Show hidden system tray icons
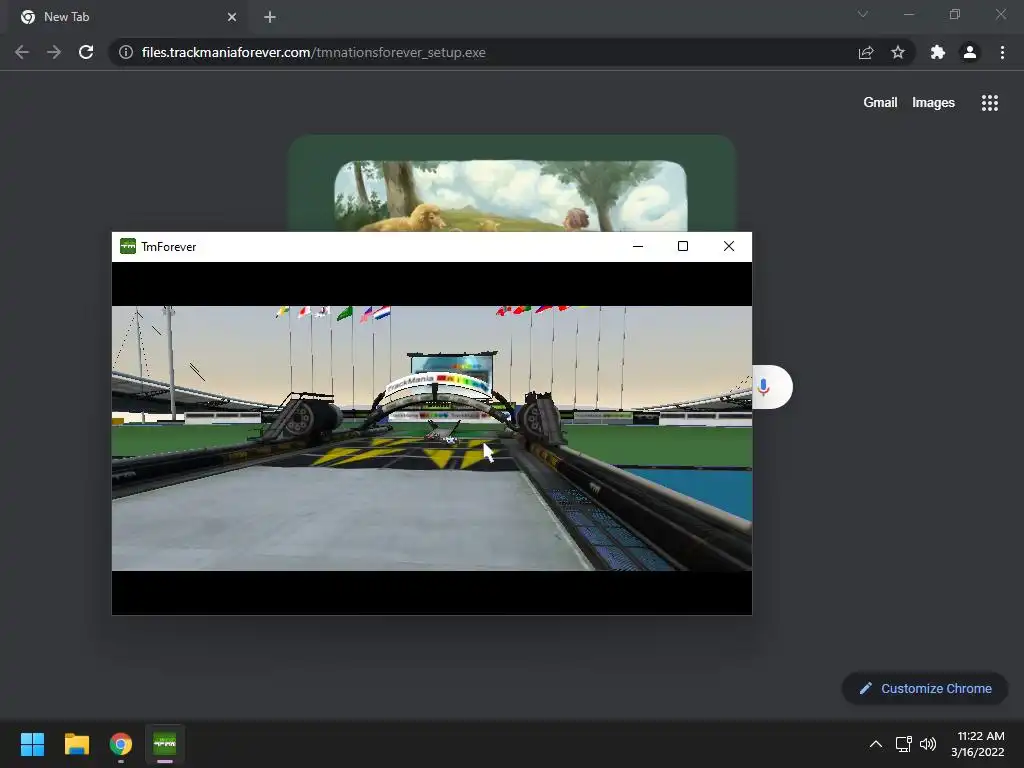The width and height of the screenshot is (1024, 768). (x=876, y=744)
